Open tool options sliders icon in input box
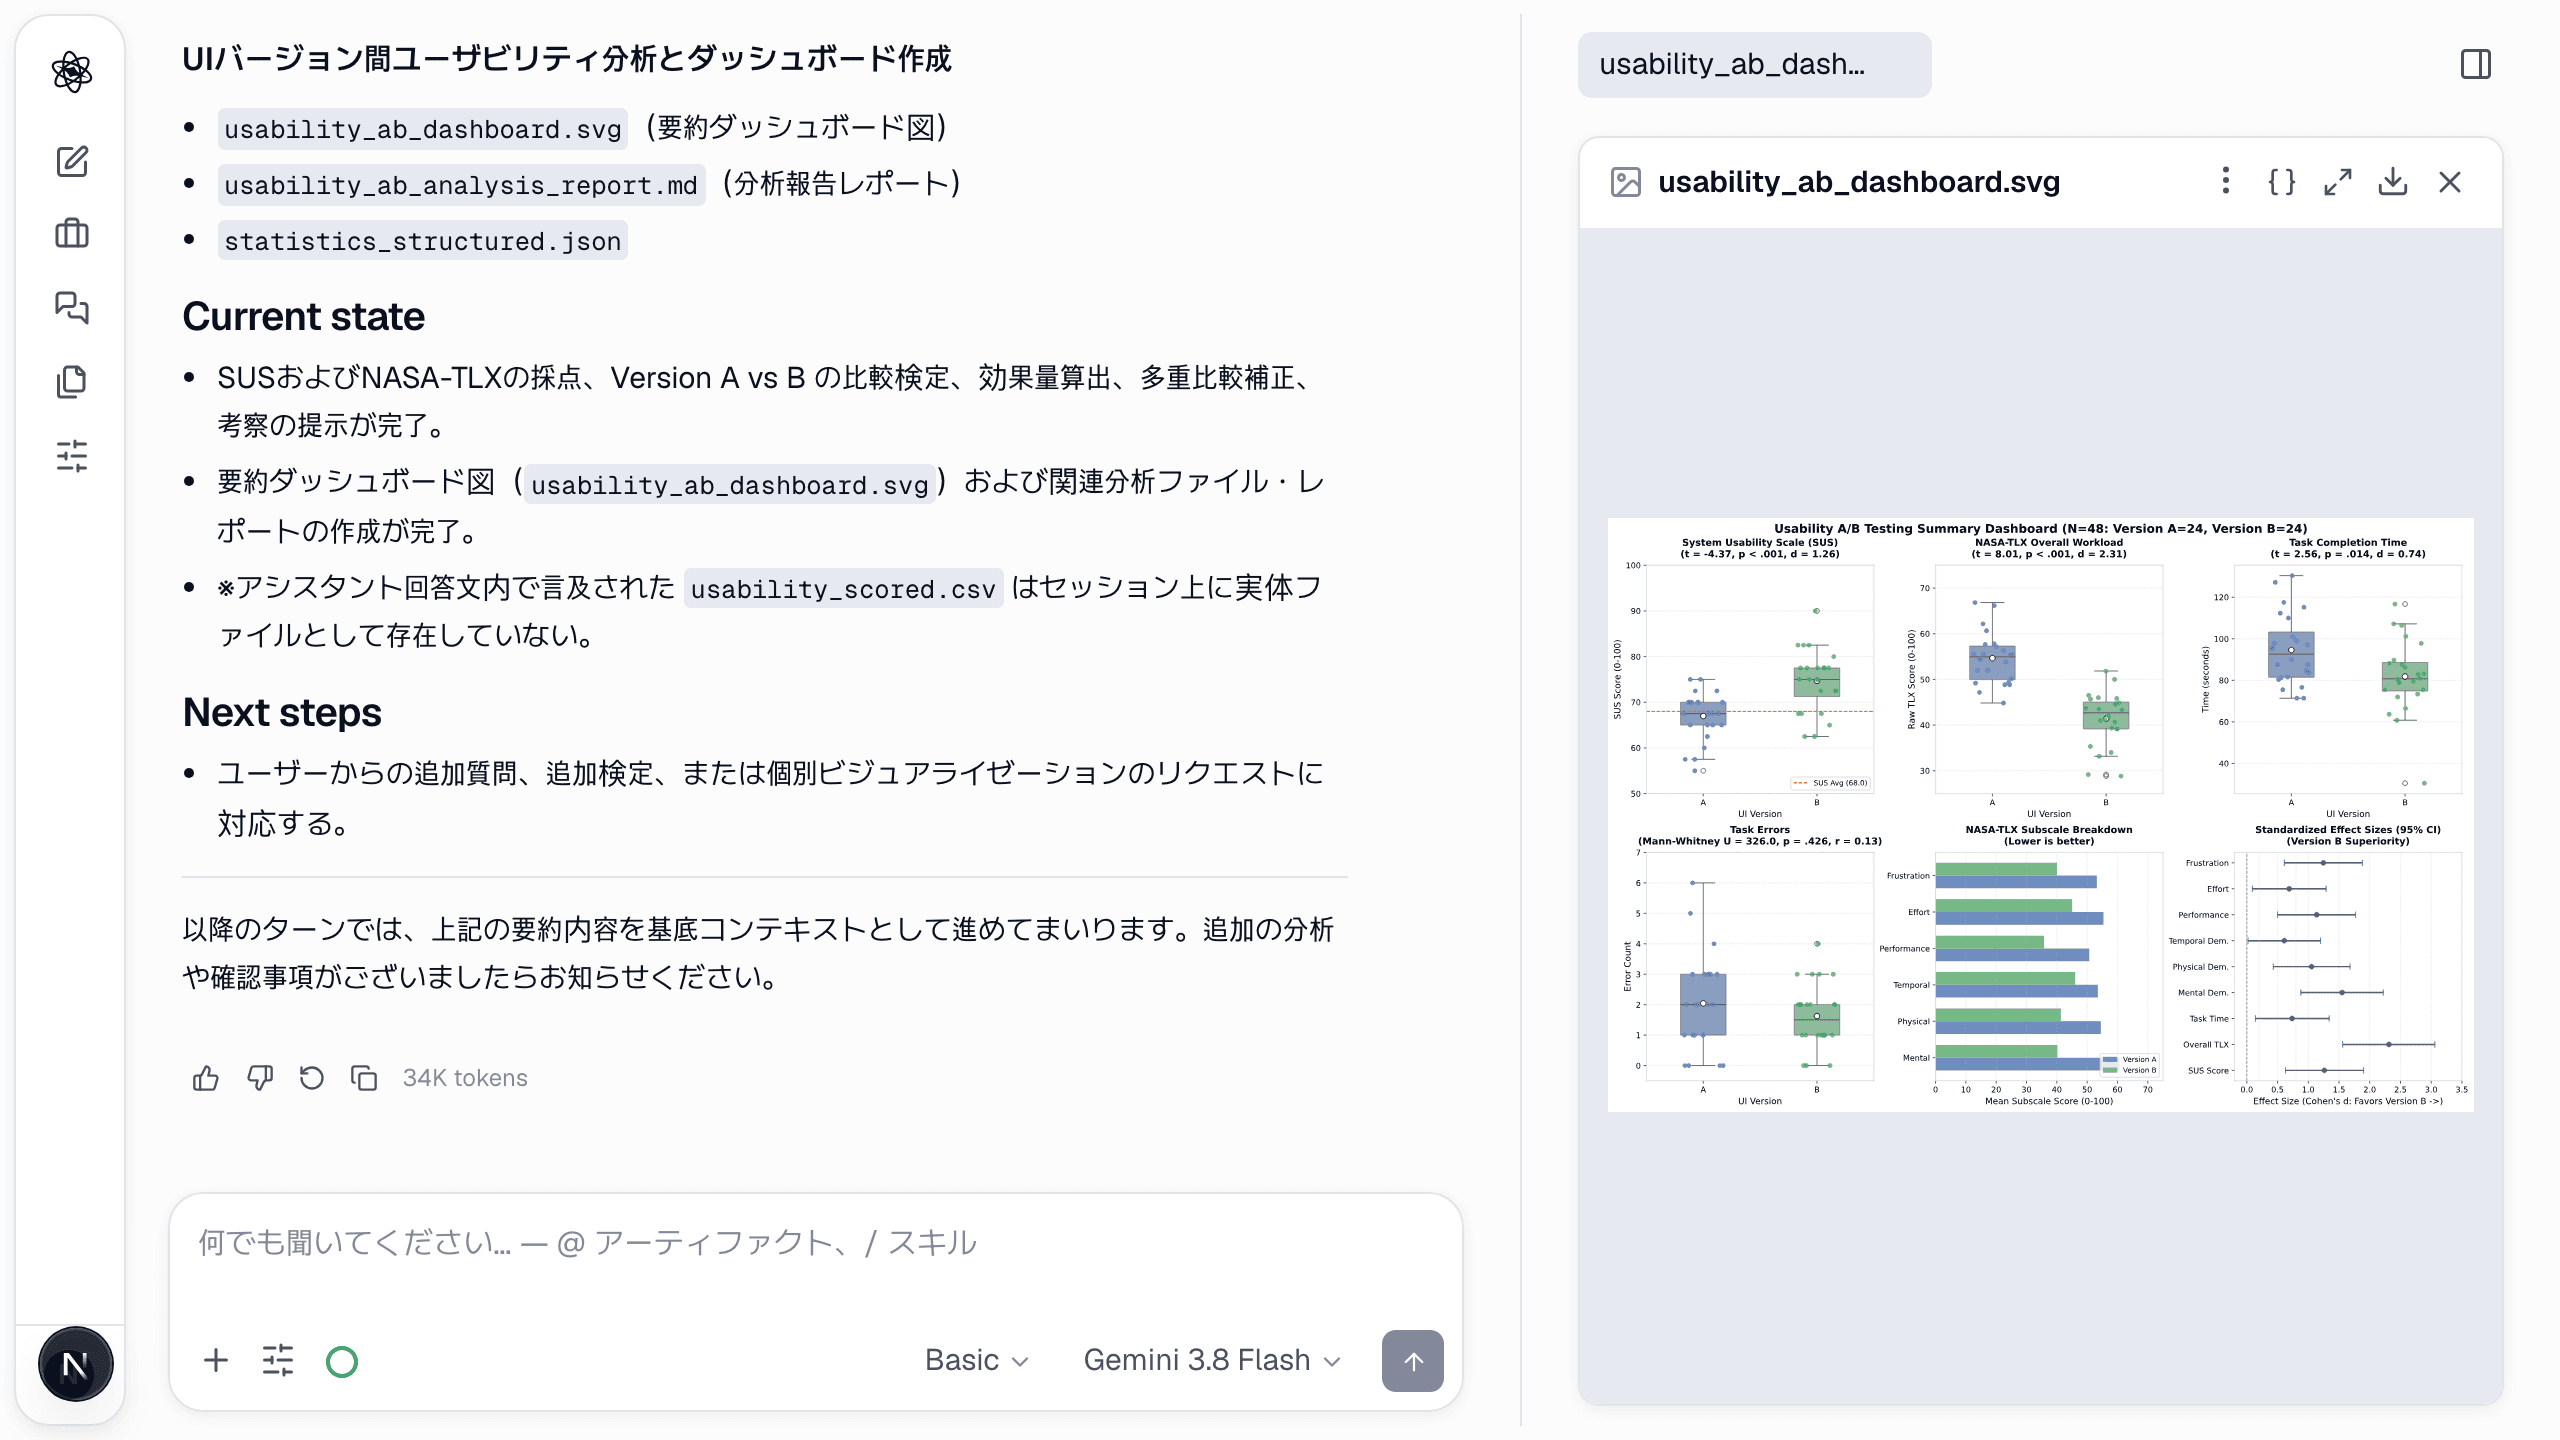 (278, 1361)
